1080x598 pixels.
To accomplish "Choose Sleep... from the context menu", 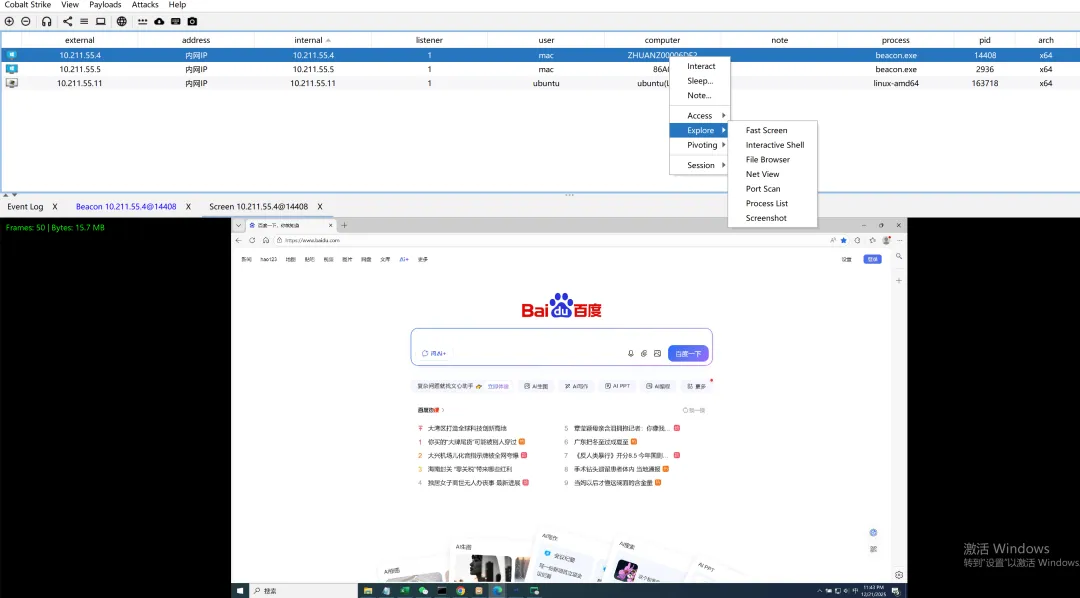I will pyautogui.click(x=700, y=81).
